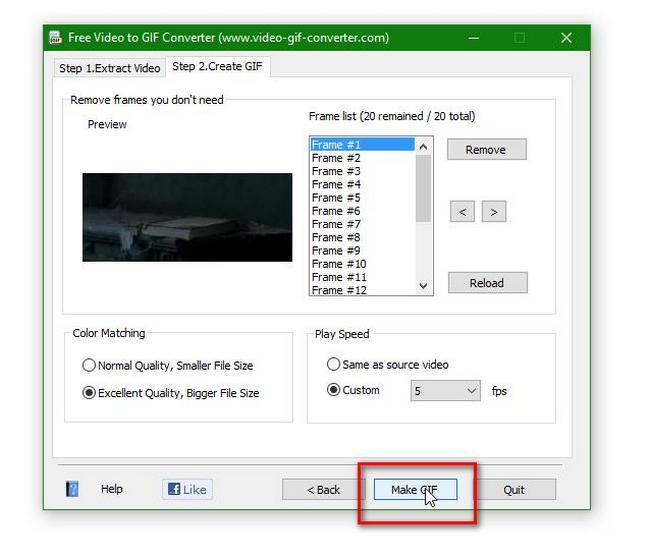Screen dimensions: 650x557
Task: Open the Help link
Action: (x=112, y=489)
